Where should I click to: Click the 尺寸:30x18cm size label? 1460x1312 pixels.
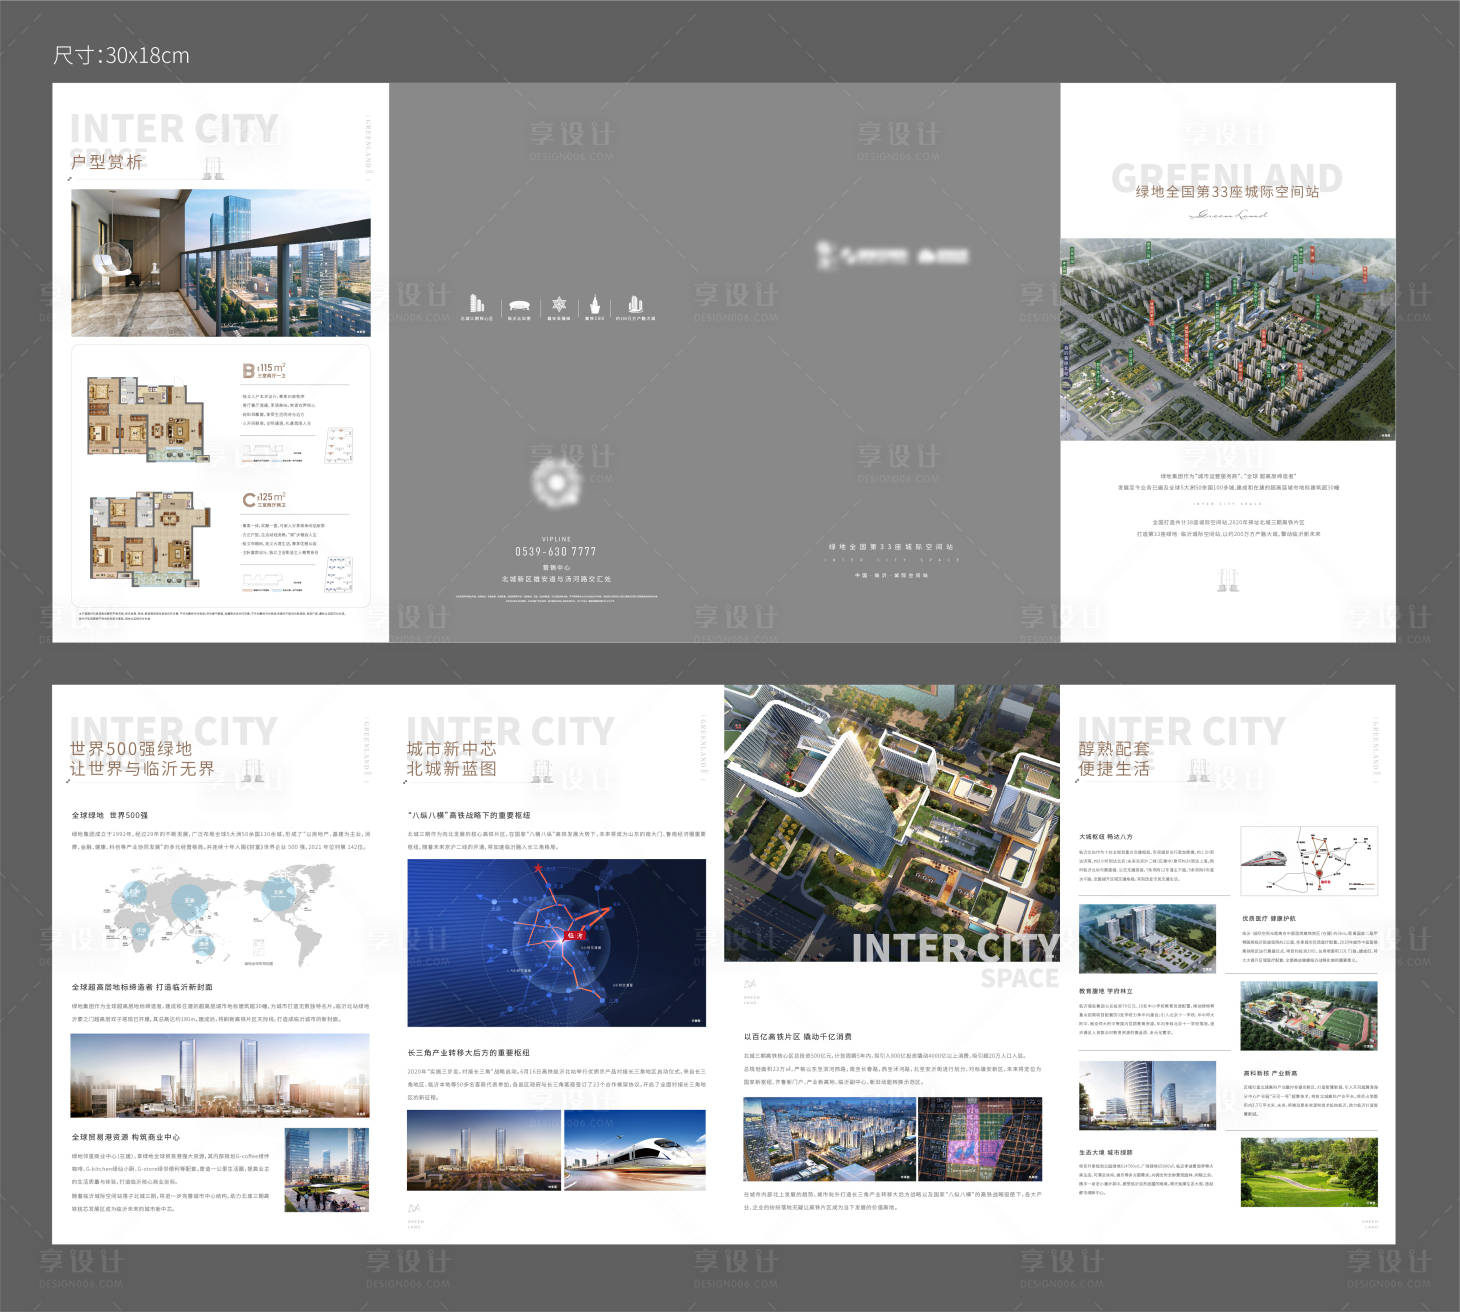coord(121,56)
